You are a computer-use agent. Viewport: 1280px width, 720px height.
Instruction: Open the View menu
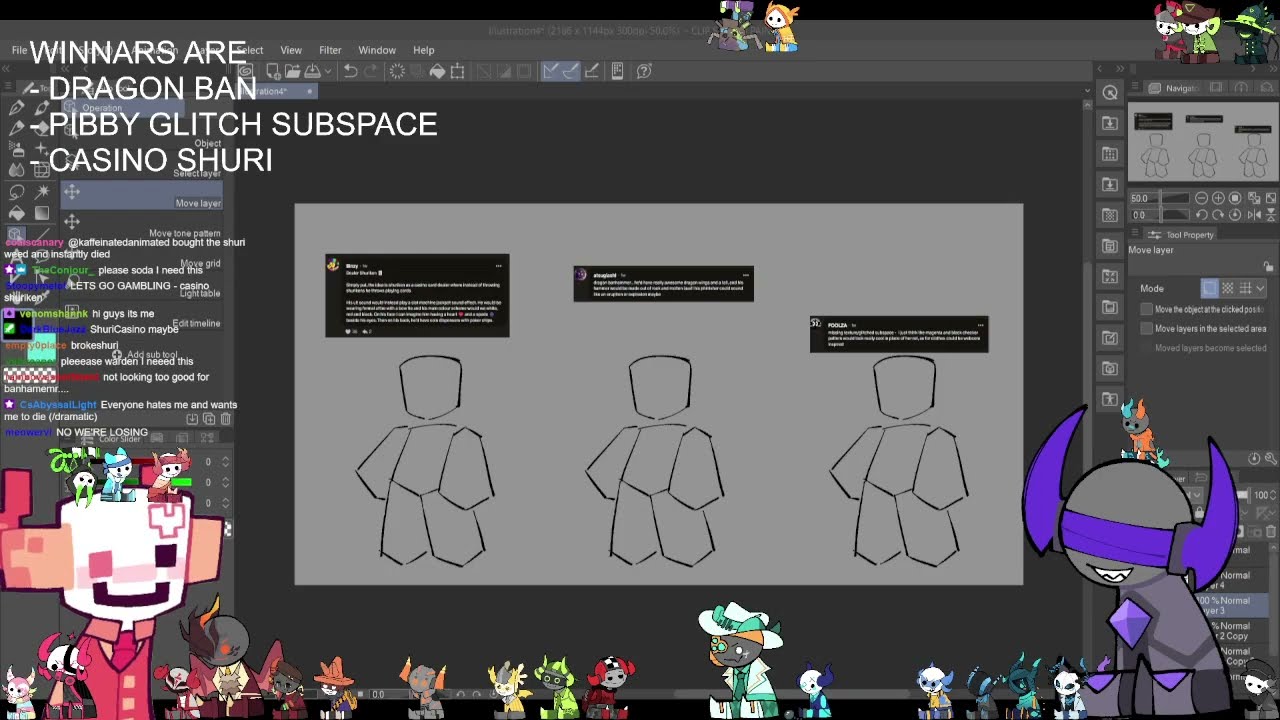[x=291, y=50]
